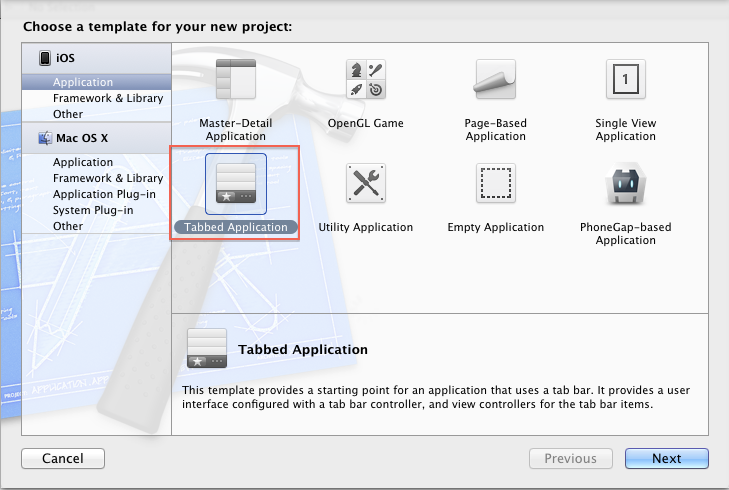This screenshot has height=490, width=729.
Task: Click the Mac OS X section header
Action: (x=96, y=138)
